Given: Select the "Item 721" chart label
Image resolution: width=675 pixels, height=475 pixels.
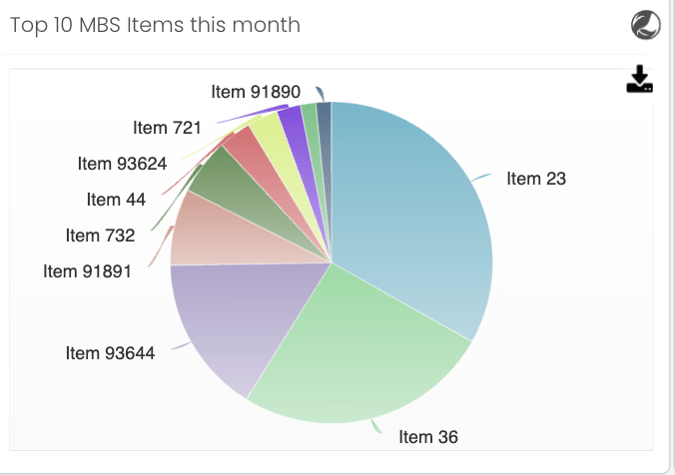Looking at the screenshot, I should click(x=167, y=127).
